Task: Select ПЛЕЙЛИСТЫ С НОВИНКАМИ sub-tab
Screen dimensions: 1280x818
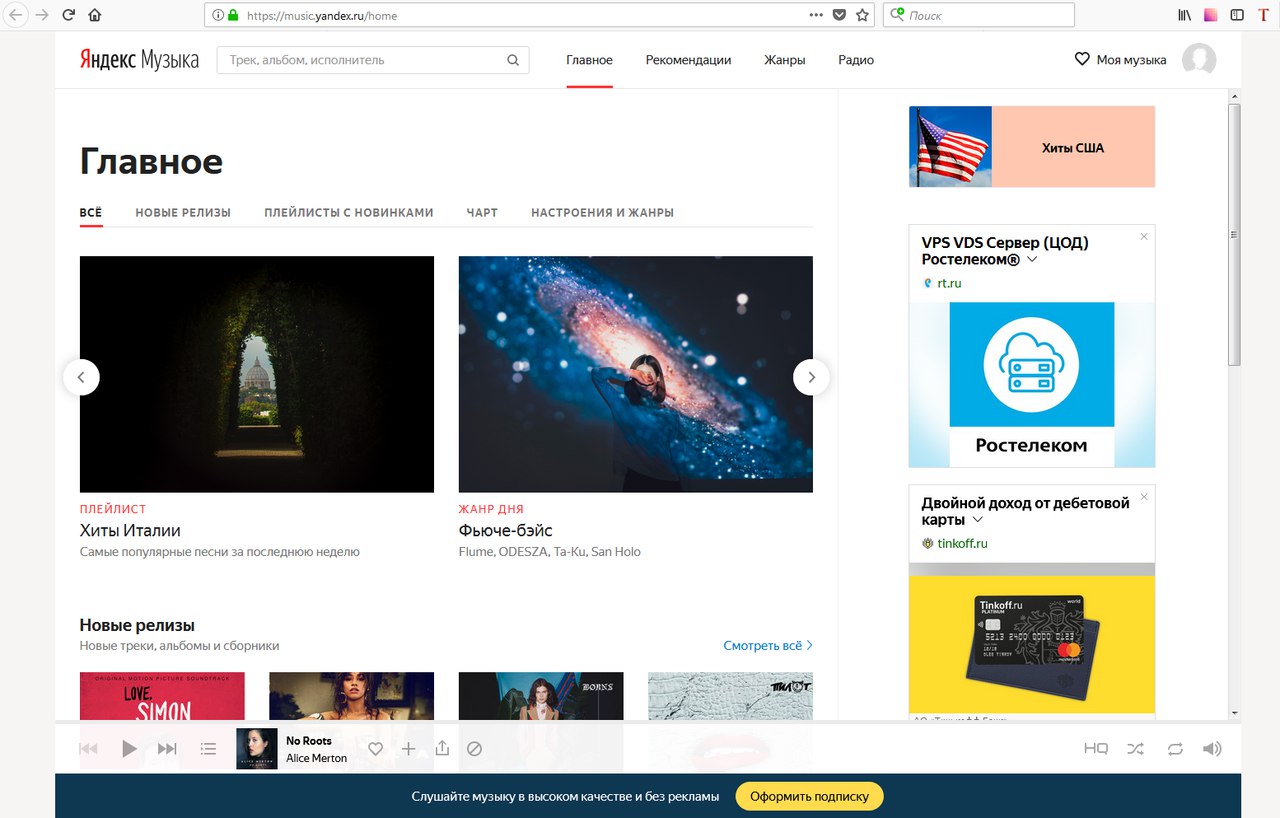Action: [x=349, y=212]
